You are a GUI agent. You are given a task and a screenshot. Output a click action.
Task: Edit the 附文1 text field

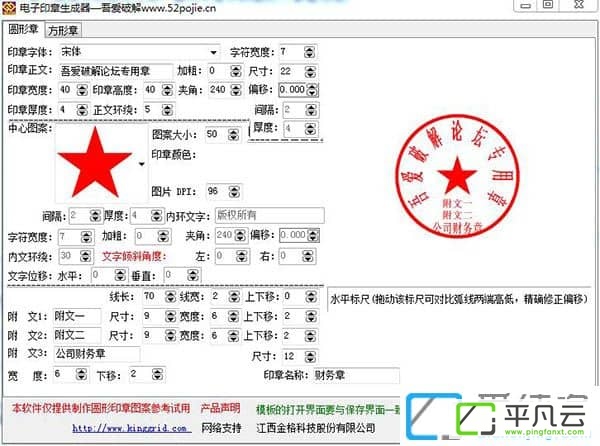pyautogui.click(x=77, y=316)
